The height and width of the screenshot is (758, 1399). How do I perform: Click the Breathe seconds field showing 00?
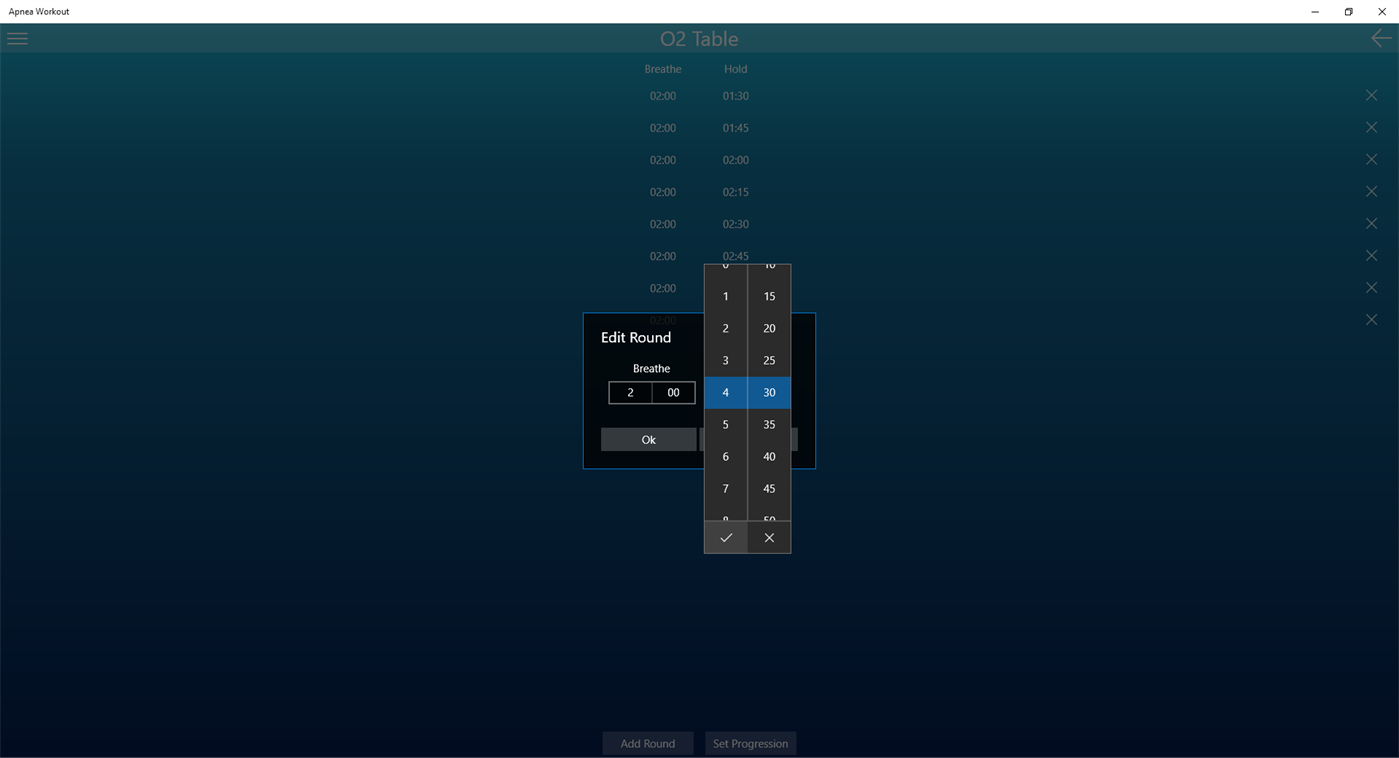pos(673,392)
